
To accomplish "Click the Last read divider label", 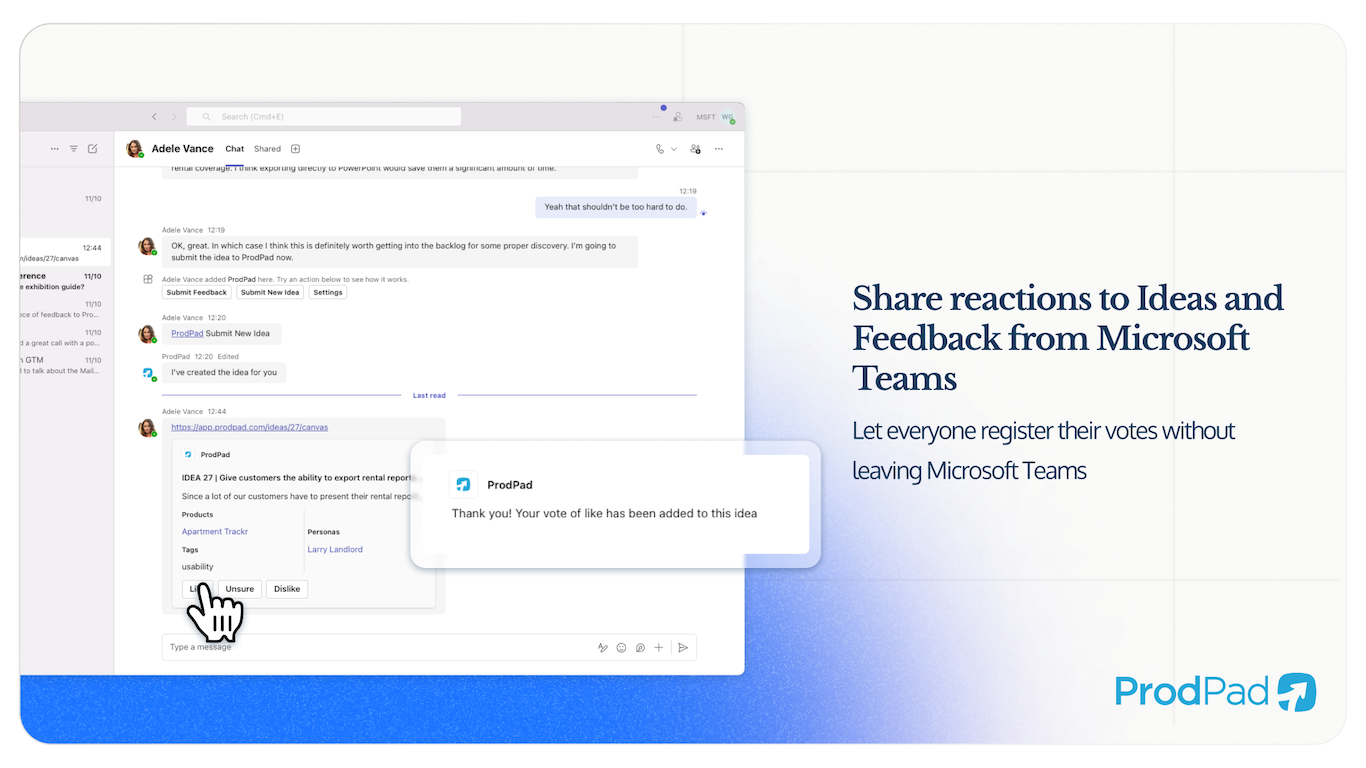I will [x=429, y=395].
